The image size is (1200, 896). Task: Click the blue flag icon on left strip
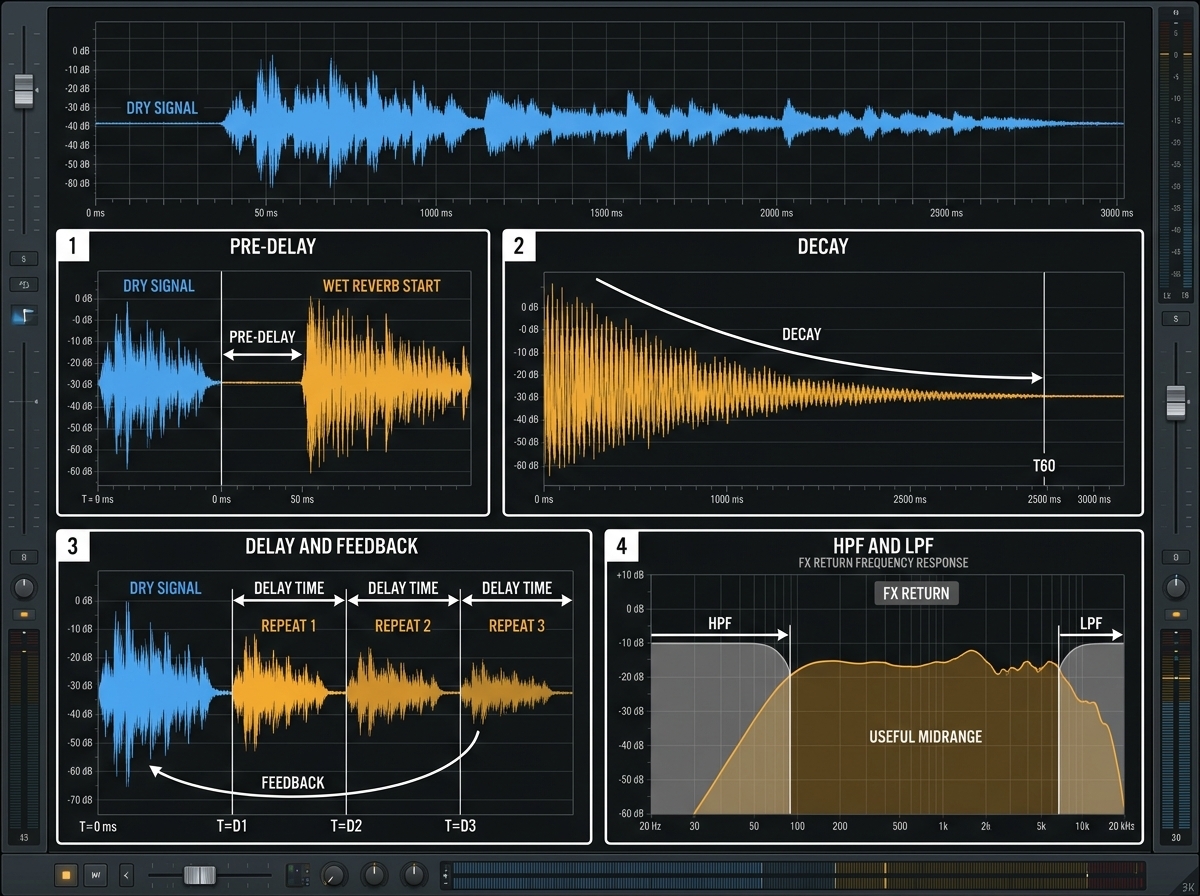pyautogui.click(x=24, y=316)
